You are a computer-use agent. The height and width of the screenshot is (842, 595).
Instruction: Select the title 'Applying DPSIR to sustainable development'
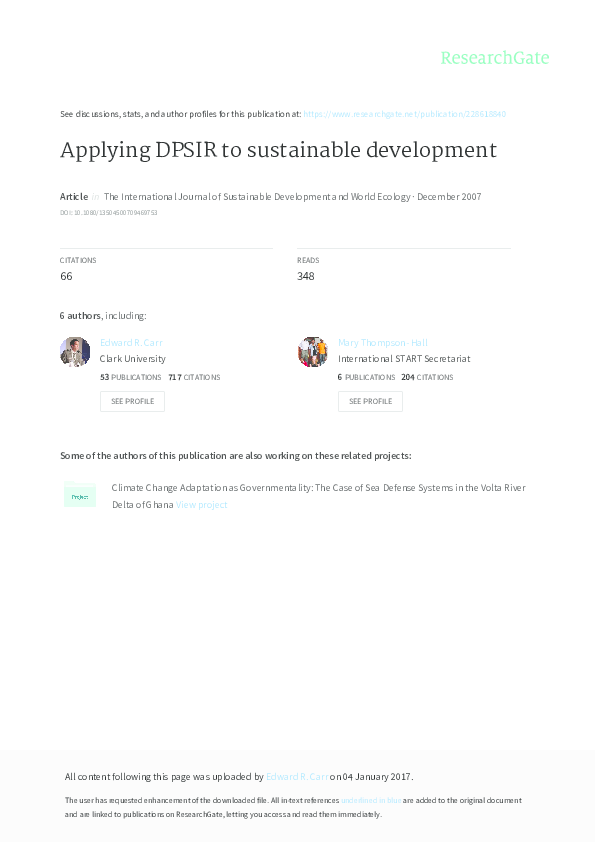coord(278,150)
